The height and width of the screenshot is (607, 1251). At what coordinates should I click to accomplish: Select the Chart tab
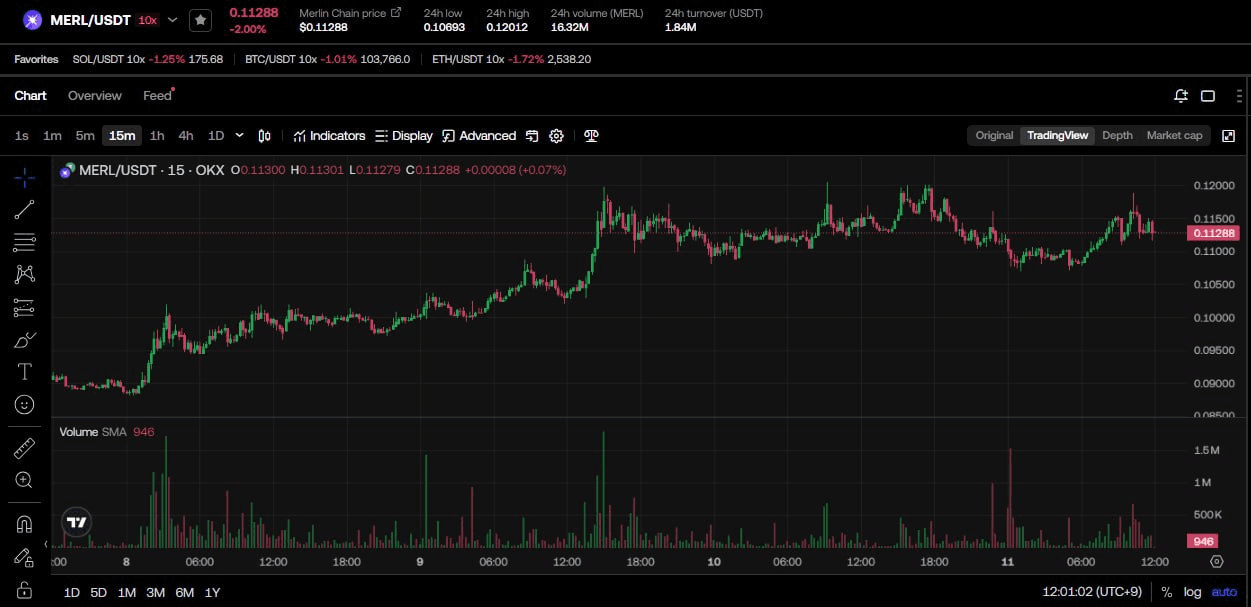(x=30, y=96)
